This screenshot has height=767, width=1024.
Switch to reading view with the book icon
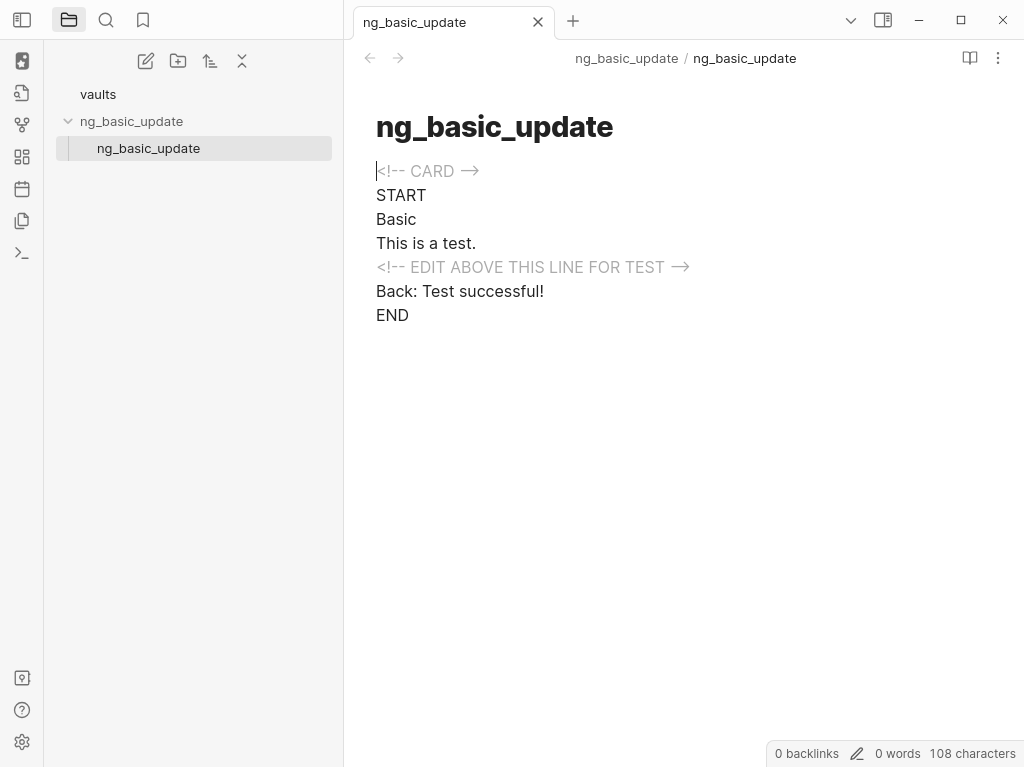(969, 58)
